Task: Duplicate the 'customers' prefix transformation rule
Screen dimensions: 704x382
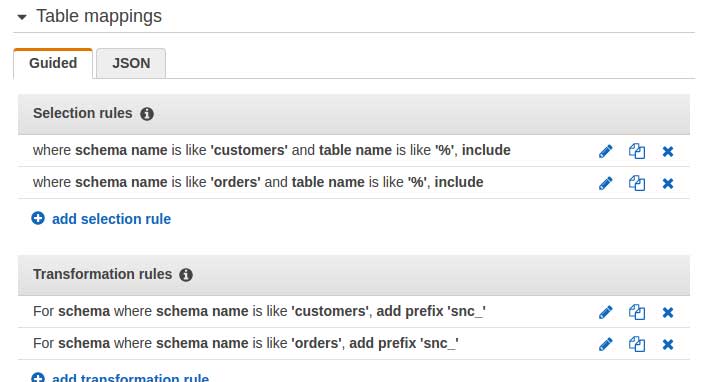Action: point(637,312)
